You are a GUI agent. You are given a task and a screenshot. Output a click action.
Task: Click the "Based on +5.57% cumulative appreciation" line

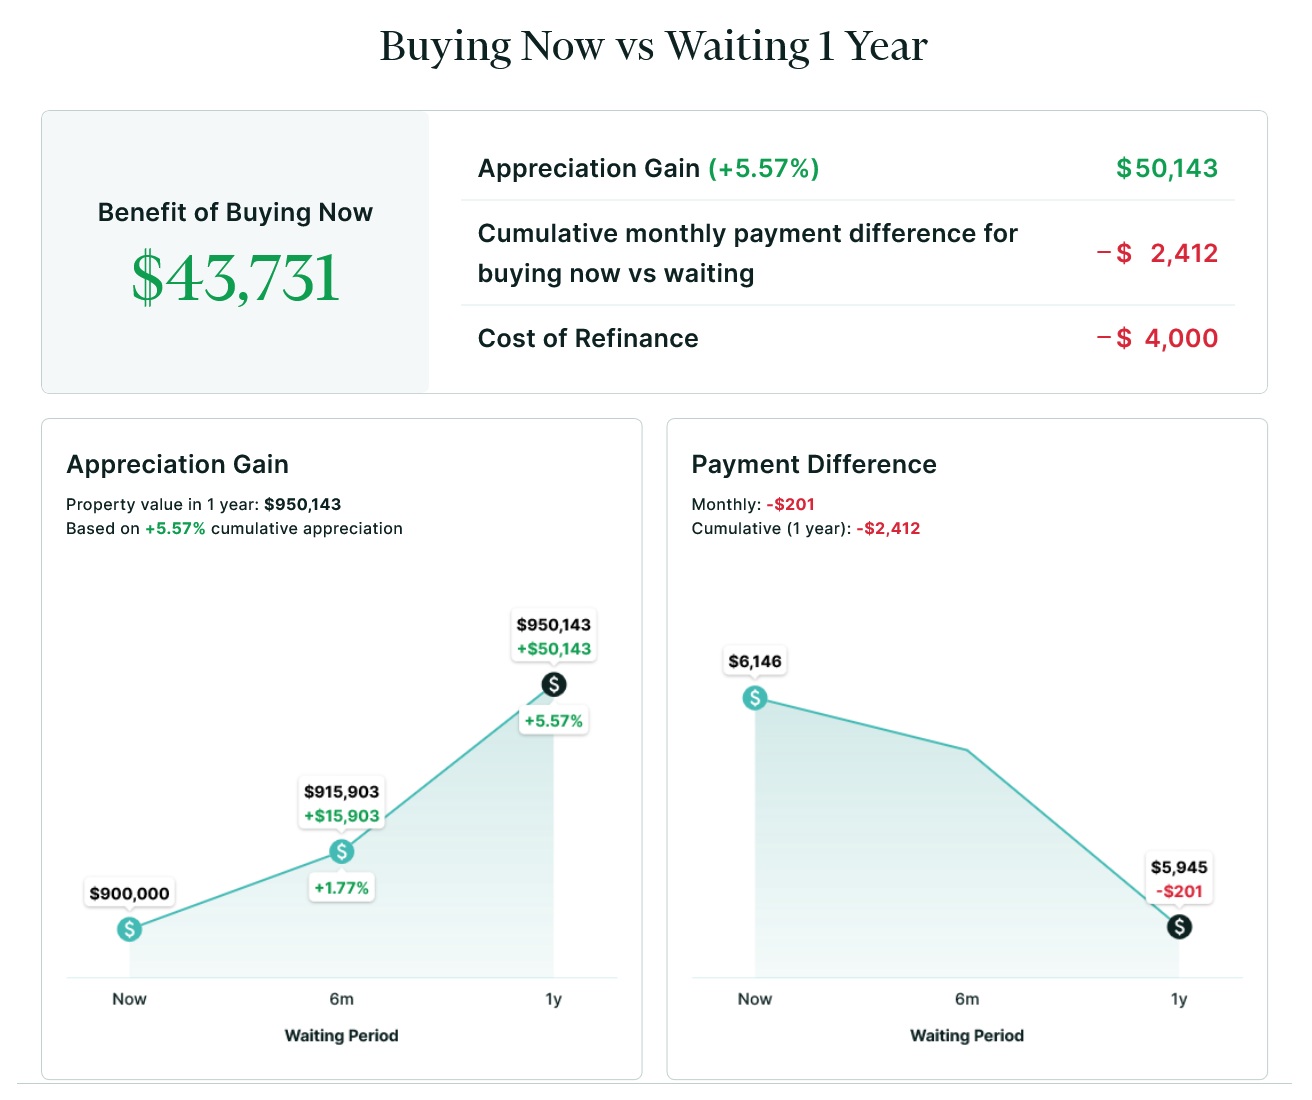pos(234,528)
